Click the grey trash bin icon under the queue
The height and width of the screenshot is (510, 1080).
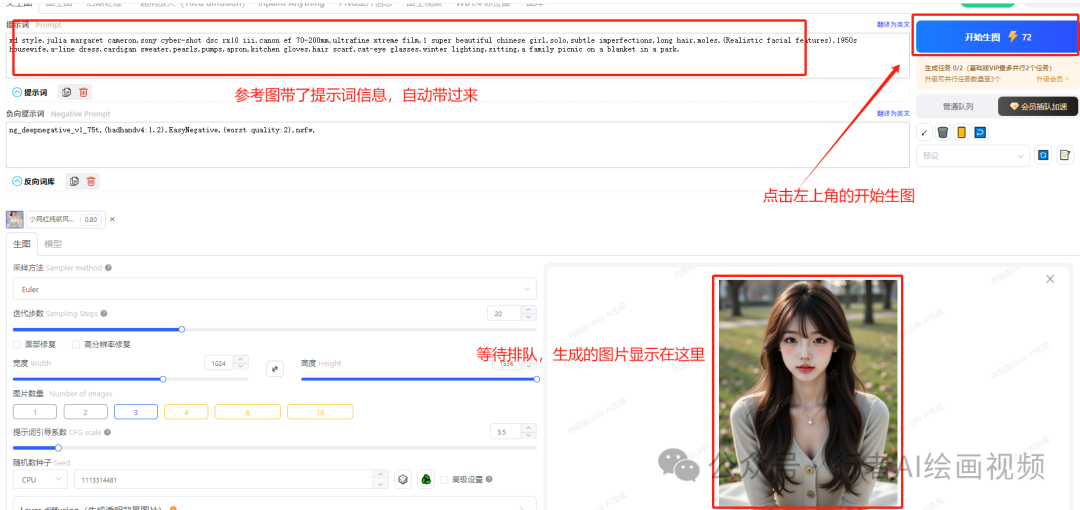pos(943,132)
